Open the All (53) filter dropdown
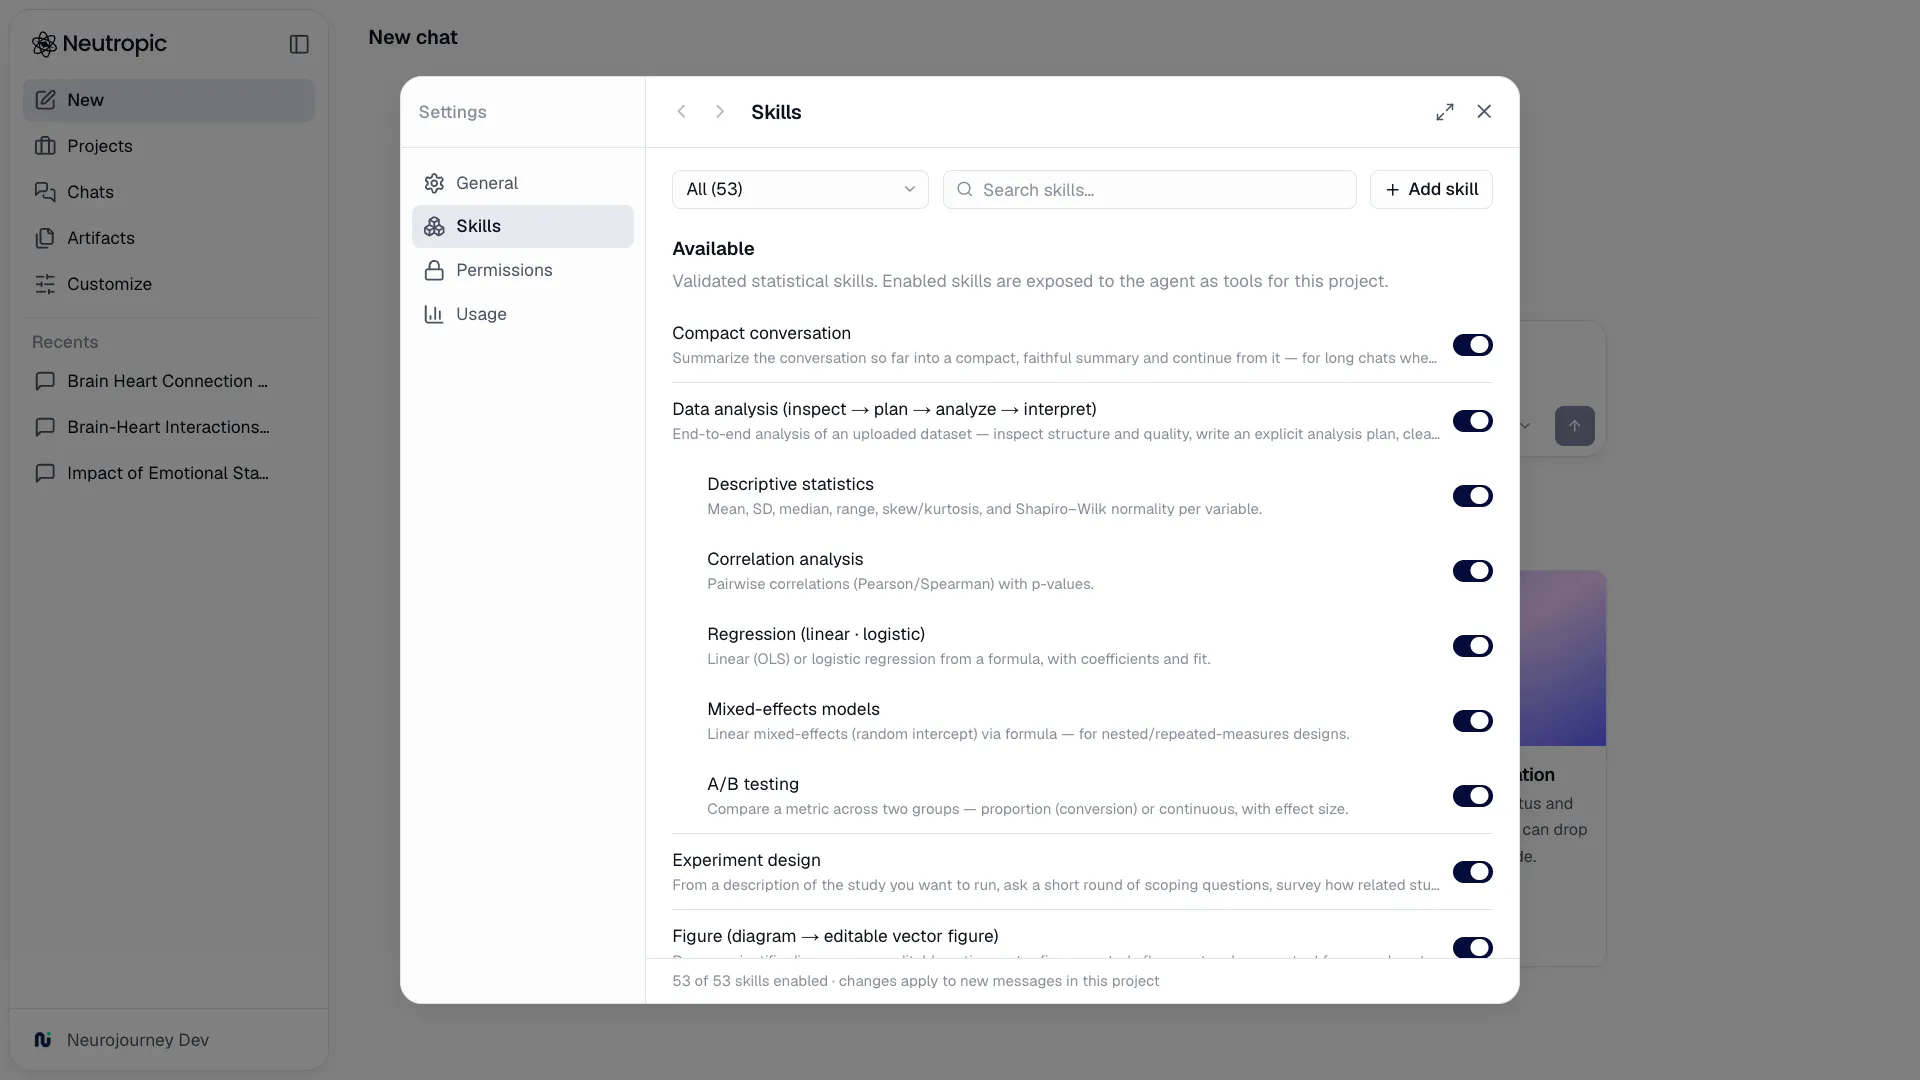Image resolution: width=1920 pixels, height=1080 pixels. click(x=800, y=190)
